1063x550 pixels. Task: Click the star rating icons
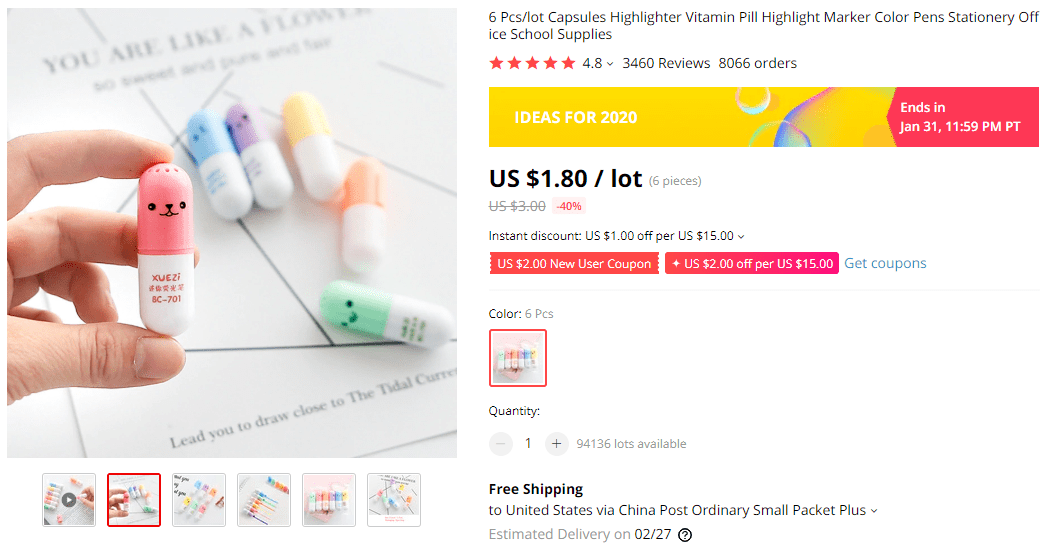[532, 63]
